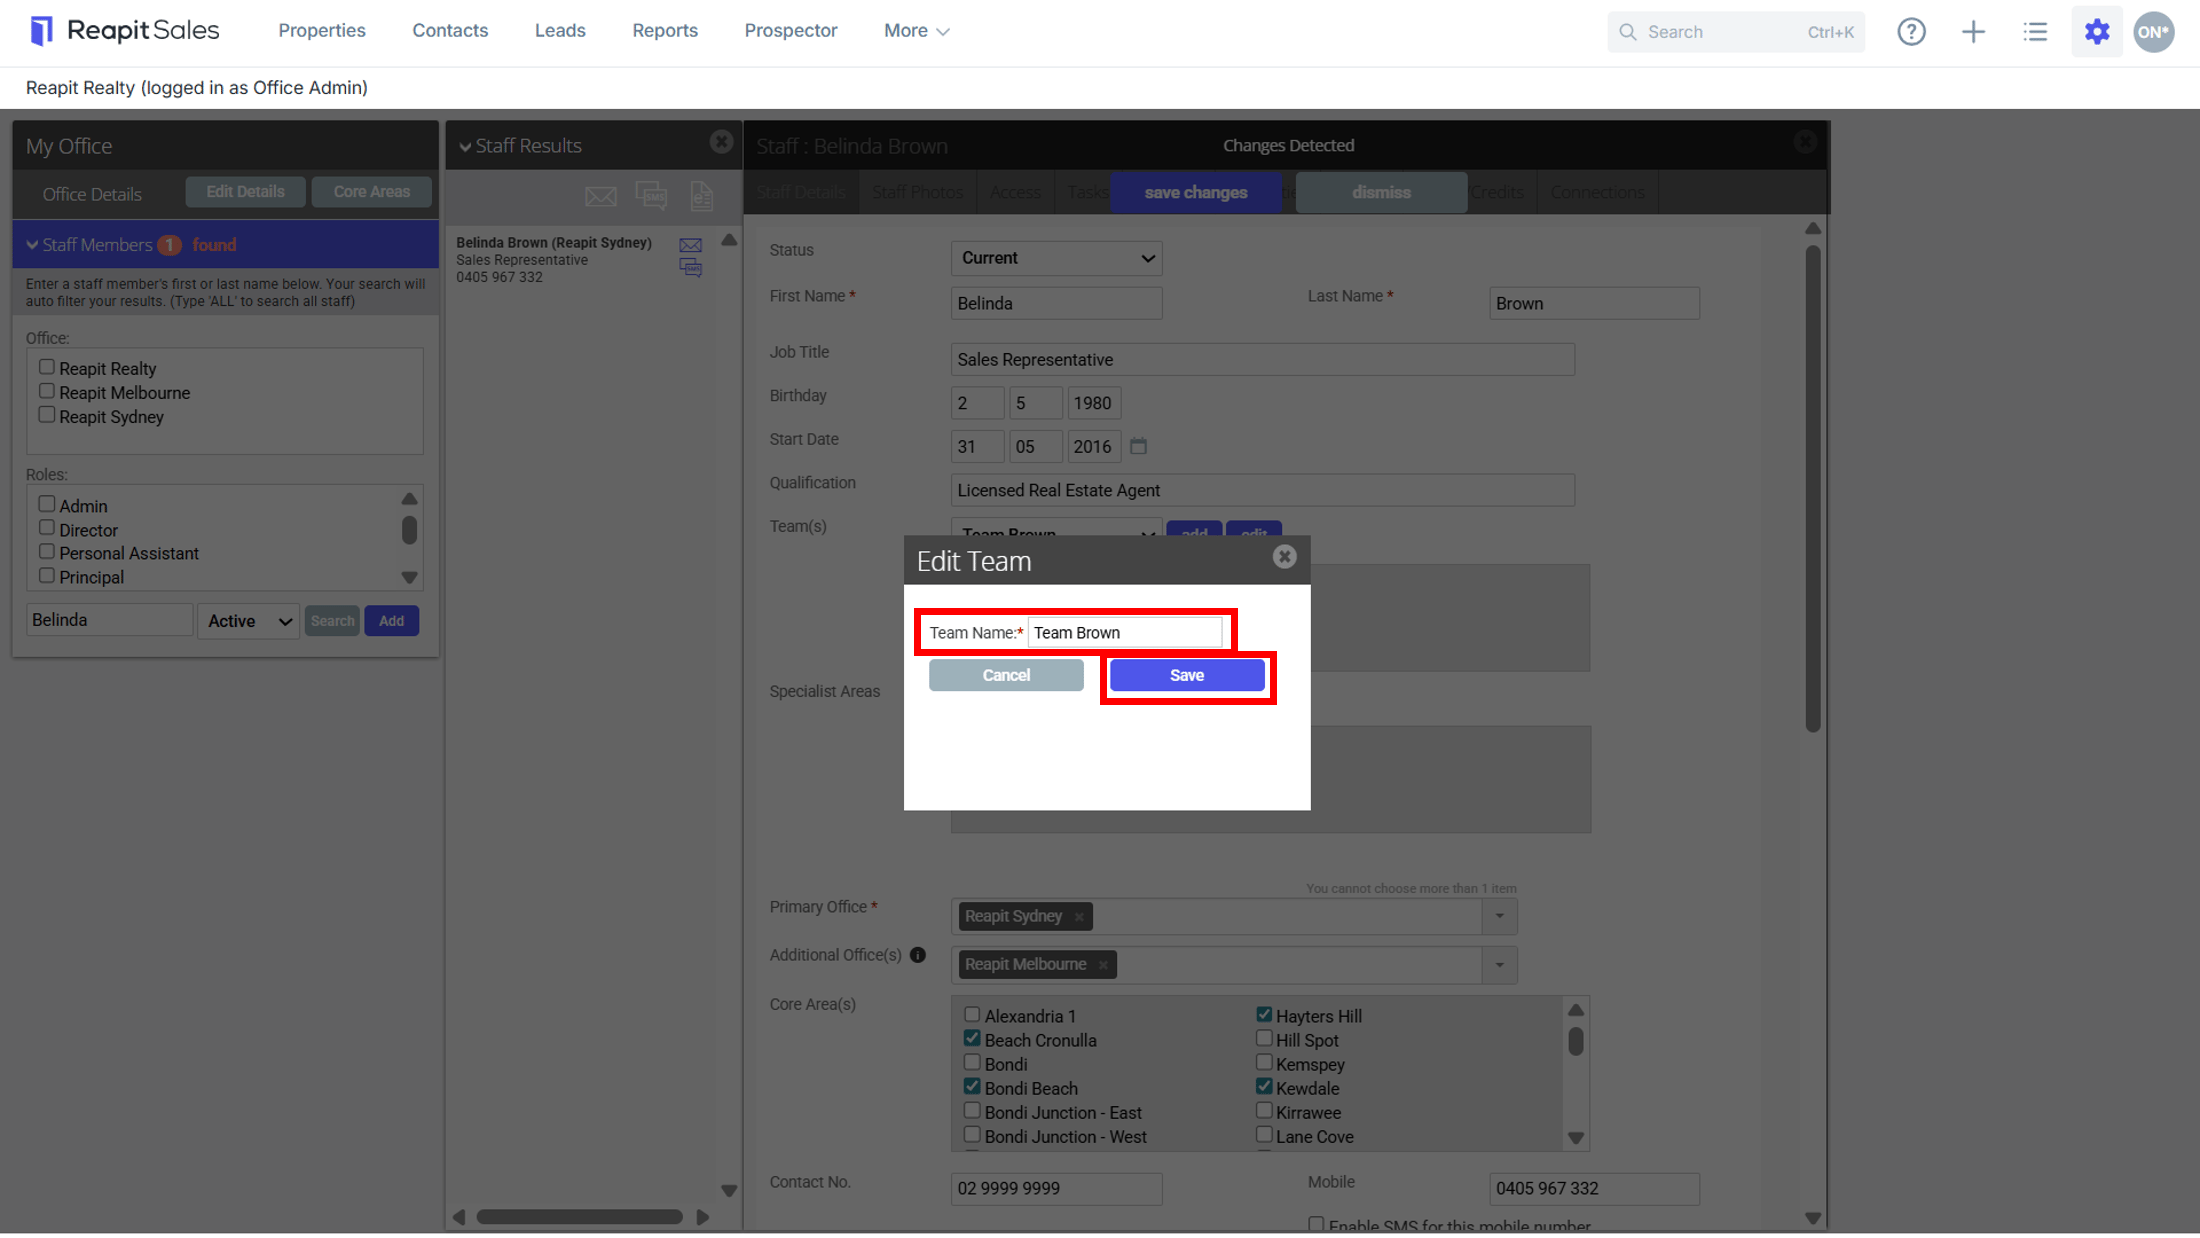Click into the Team Name input field
The height and width of the screenshot is (1238, 2200).
point(1124,632)
